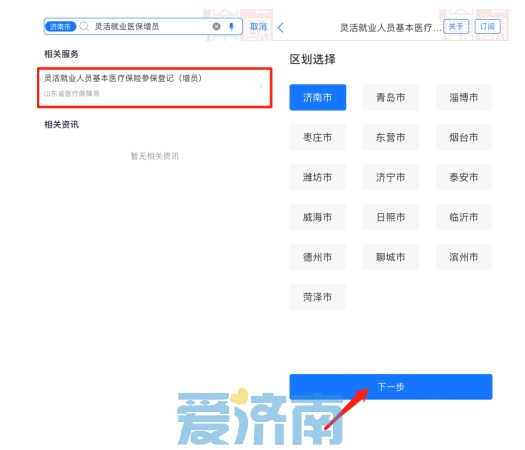Click the 订阅 subscribe button
Screen dimensions: 525x450
(487, 26)
